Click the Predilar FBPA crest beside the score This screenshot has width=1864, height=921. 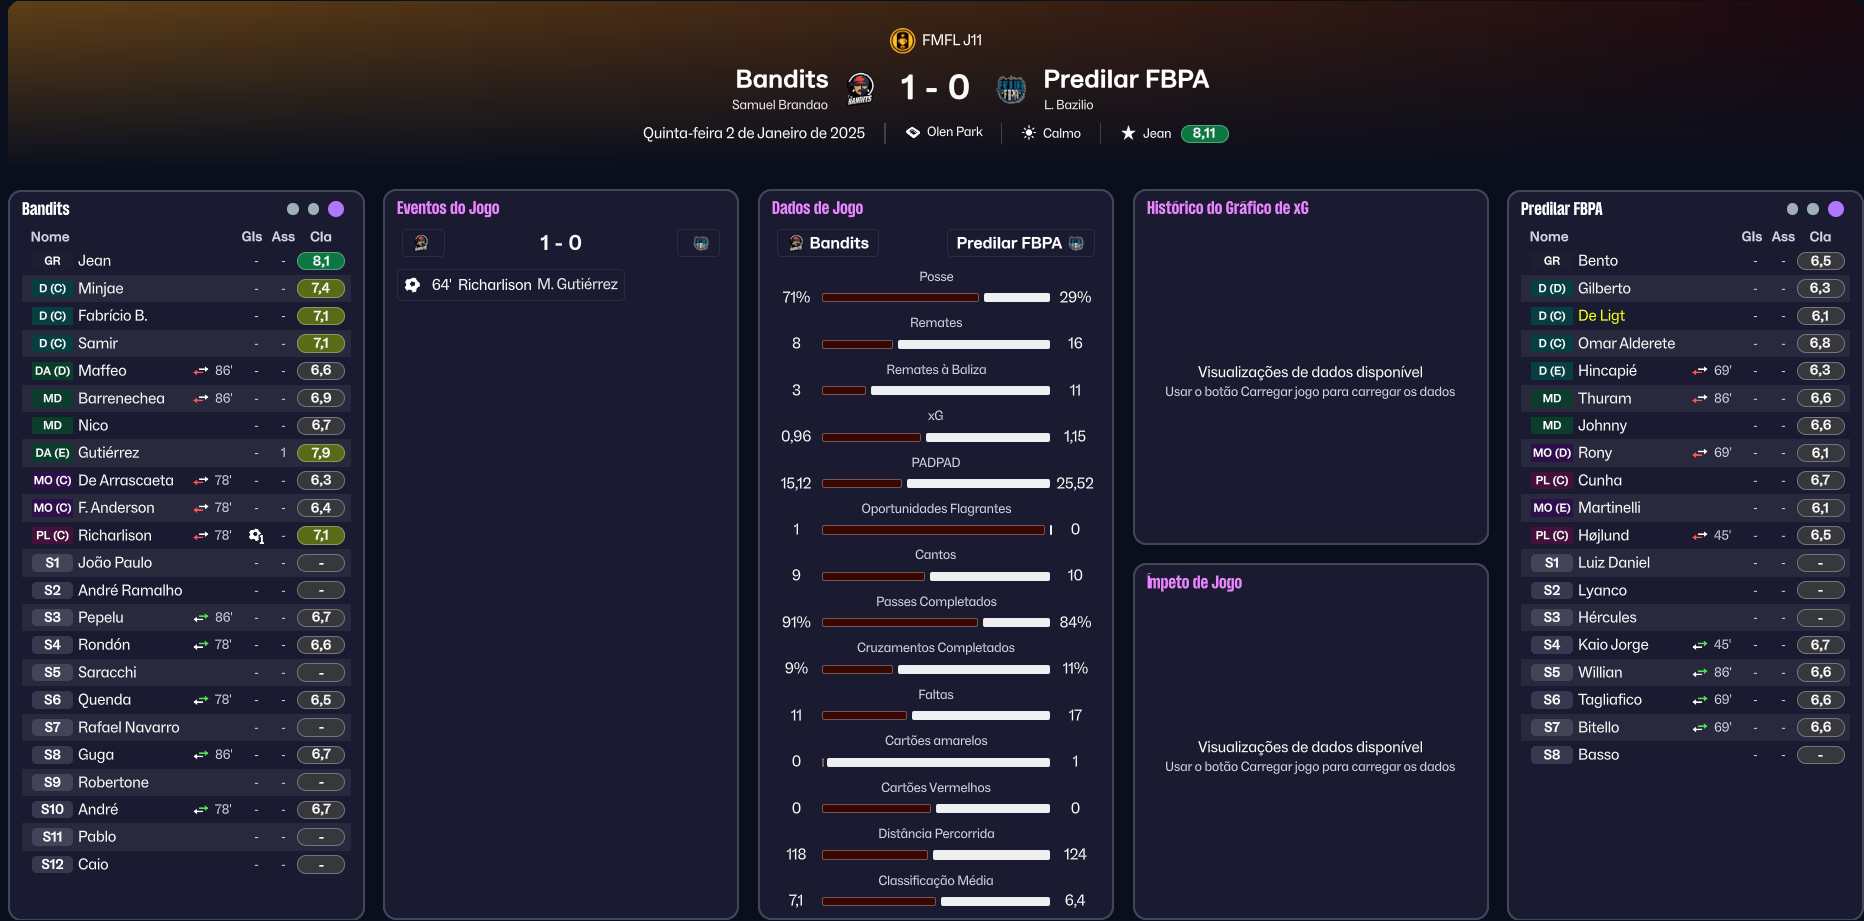point(1011,89)
